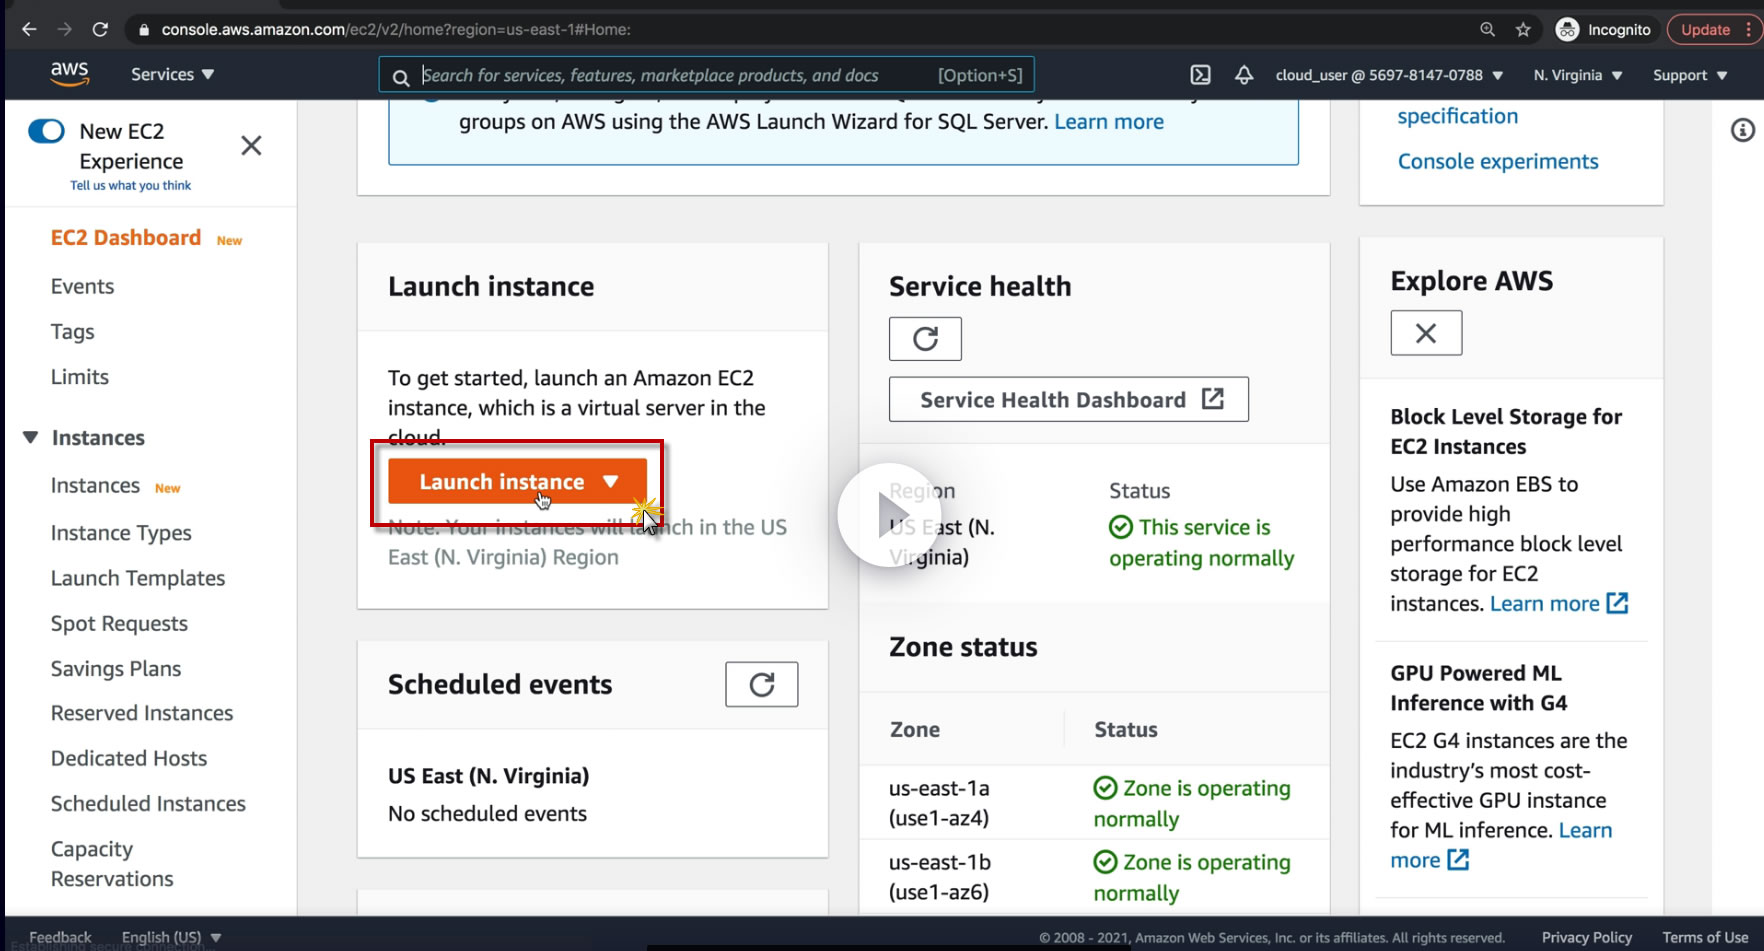Open the Support dropdown menu
Viewport: 1764px width, 951px height.
click(x=1689, y=75)
